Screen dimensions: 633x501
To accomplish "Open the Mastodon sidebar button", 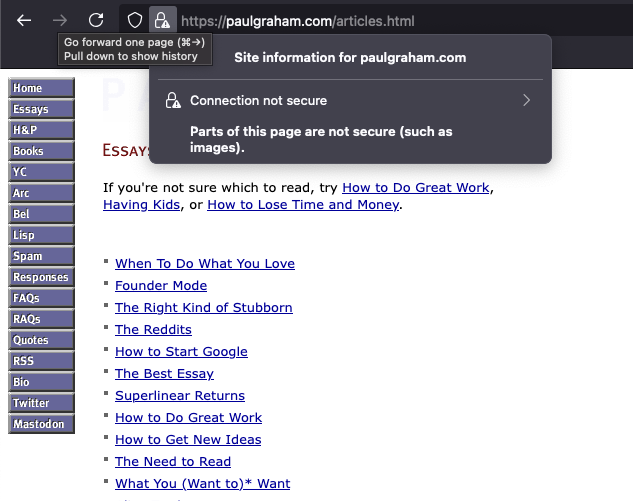I will pyautogui.click(x=41, y=424).
